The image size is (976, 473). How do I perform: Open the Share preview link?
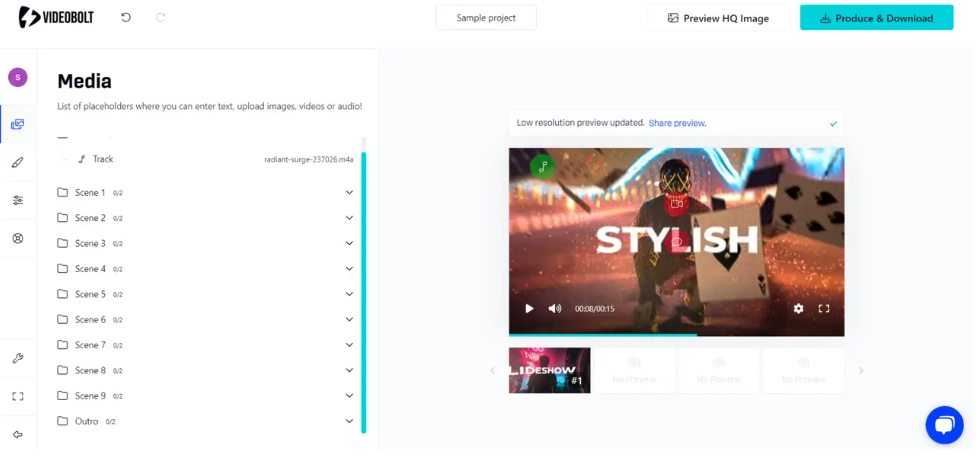(677, 123)
